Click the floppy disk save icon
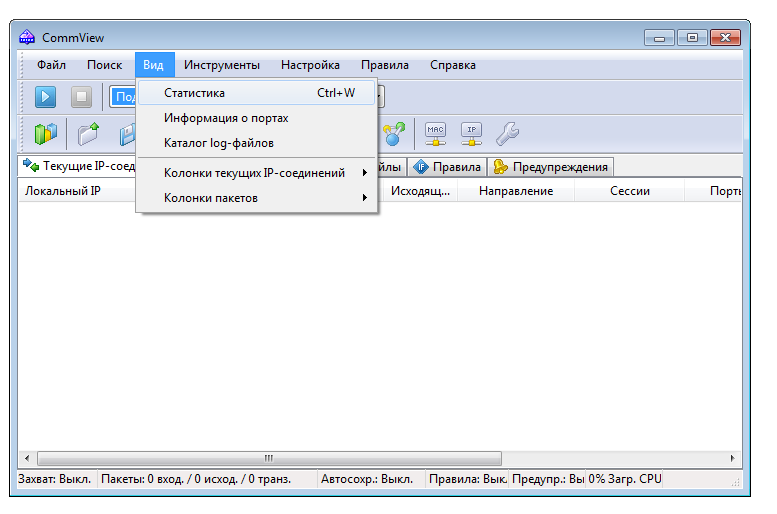The width and height of the screenshot is (777, 514). (127, 135)
